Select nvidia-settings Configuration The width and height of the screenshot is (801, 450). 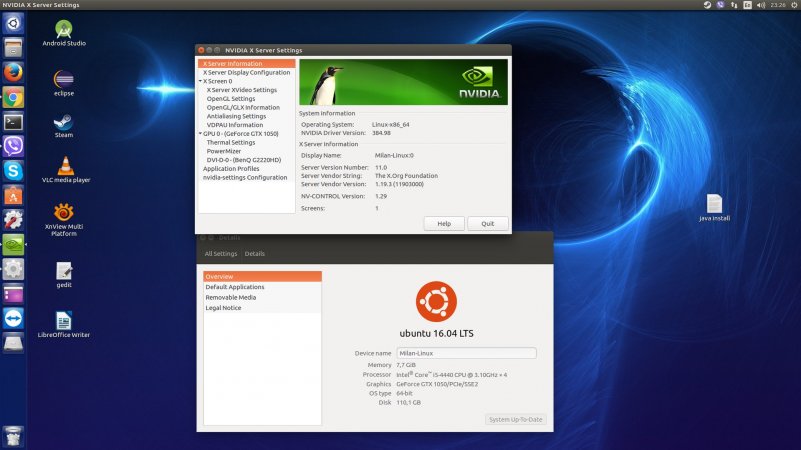pos(245,177)
